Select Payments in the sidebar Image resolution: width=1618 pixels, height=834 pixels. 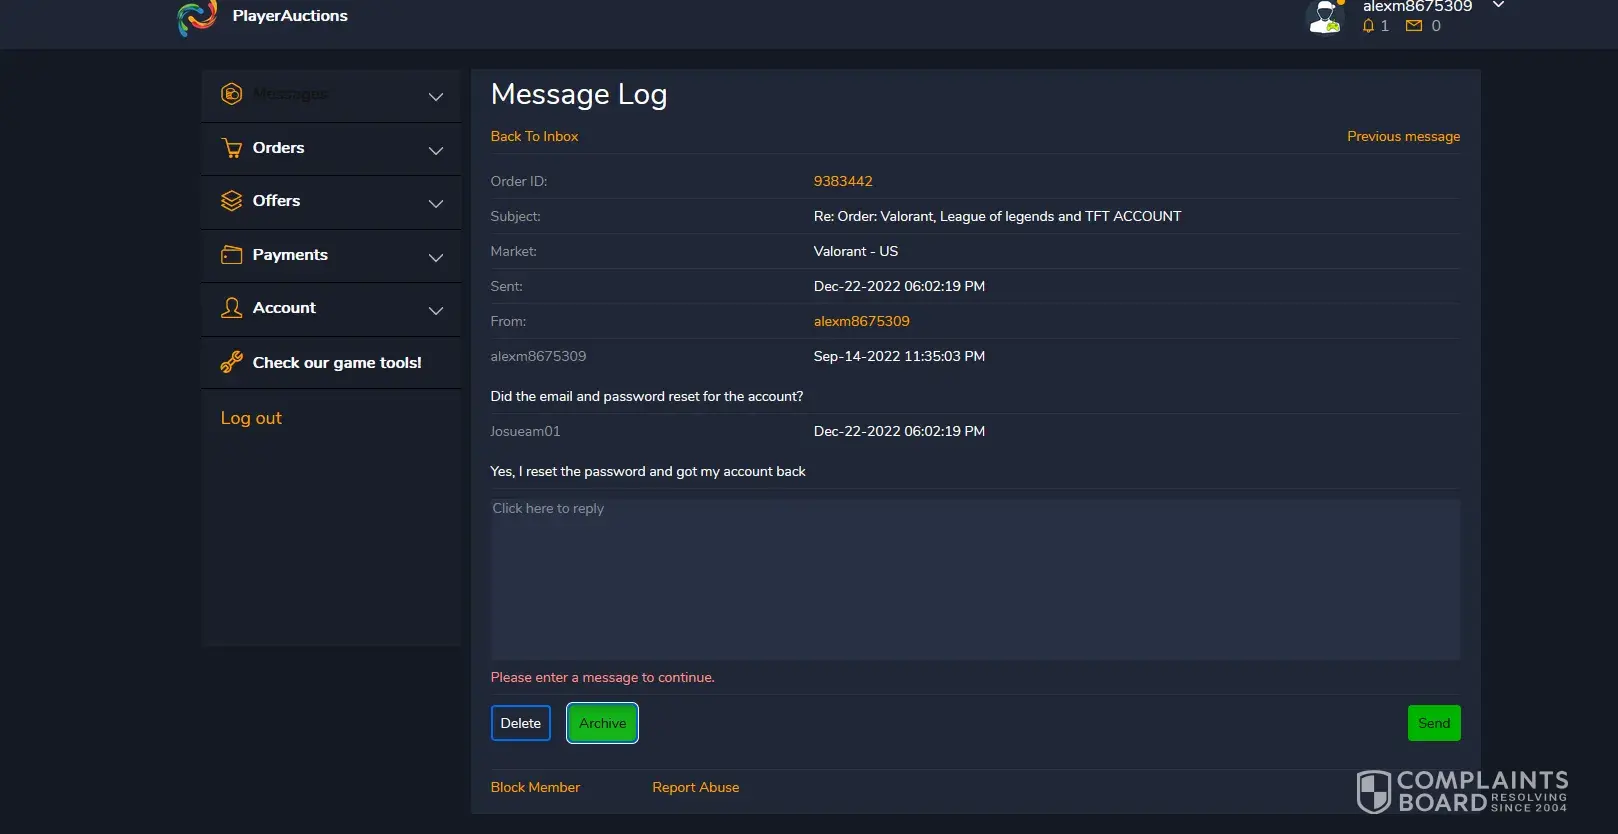click(x=290, y=255)
